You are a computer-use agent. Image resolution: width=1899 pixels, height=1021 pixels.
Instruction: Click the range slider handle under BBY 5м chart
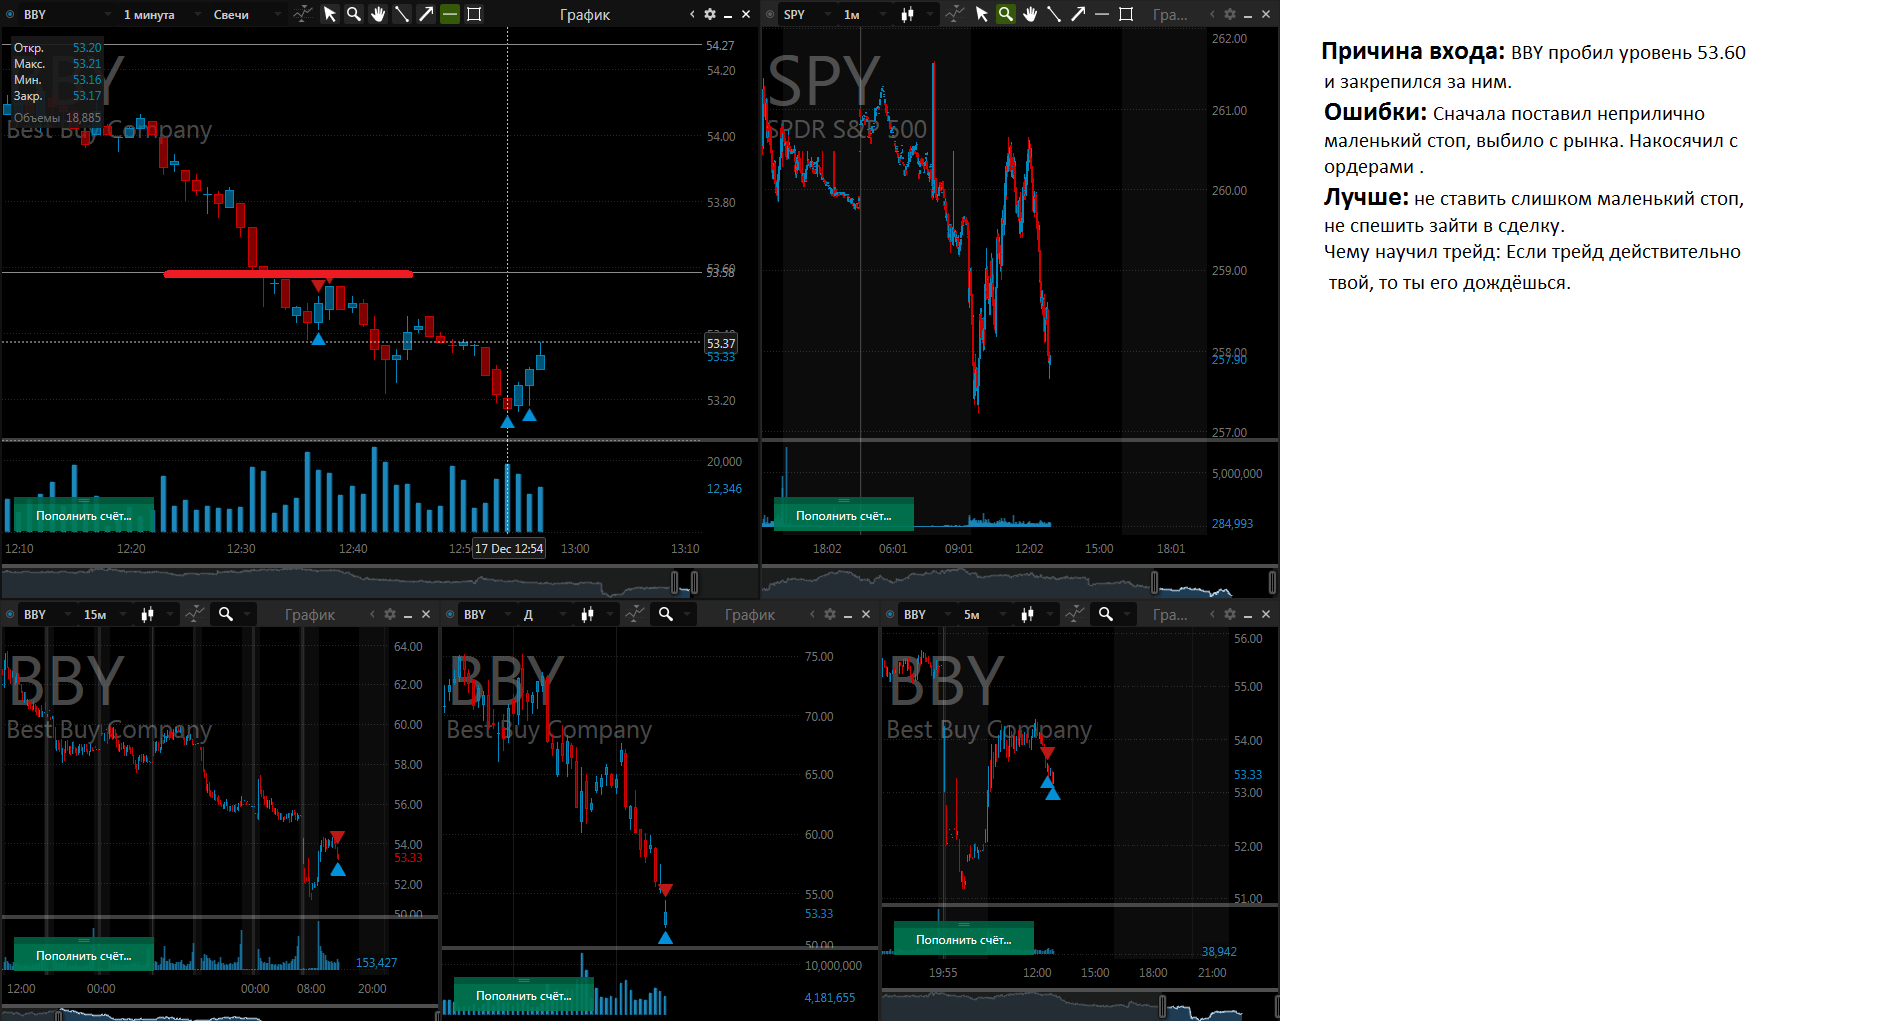tap(1163, 1005)
